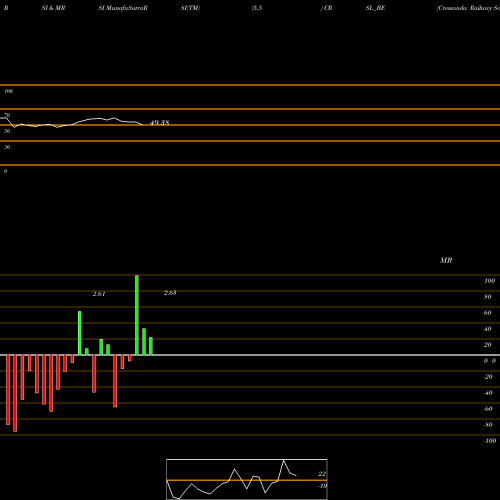Image resolution: width=500 pixels, height=500 pixels.
Task: Click the RSI value label 49.38
Action: coord(160,123)
